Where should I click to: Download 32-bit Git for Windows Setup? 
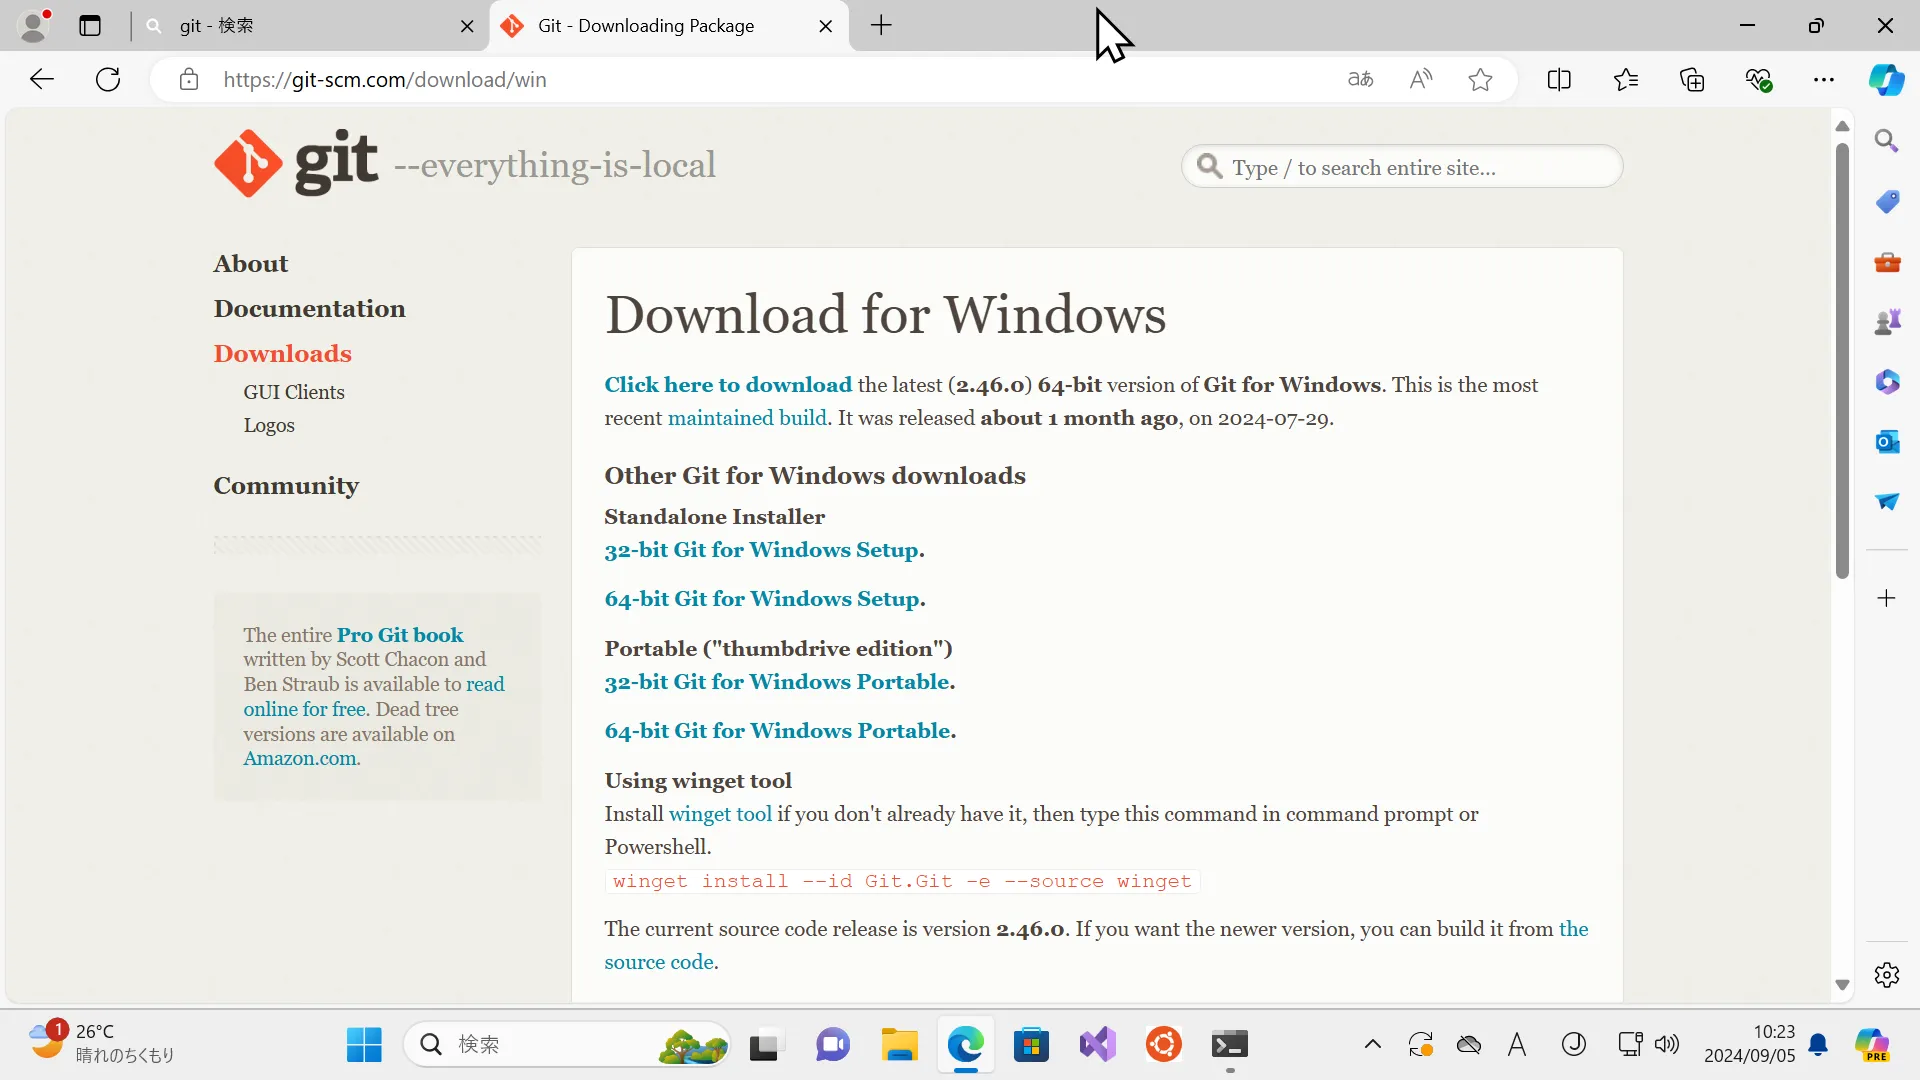762,550
